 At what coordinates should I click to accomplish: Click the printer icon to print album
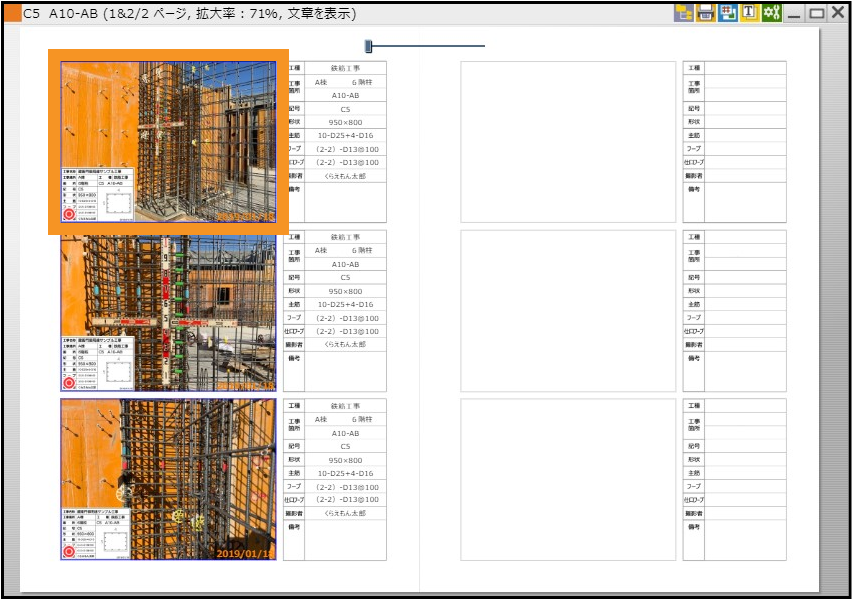(x=706, y=13)
